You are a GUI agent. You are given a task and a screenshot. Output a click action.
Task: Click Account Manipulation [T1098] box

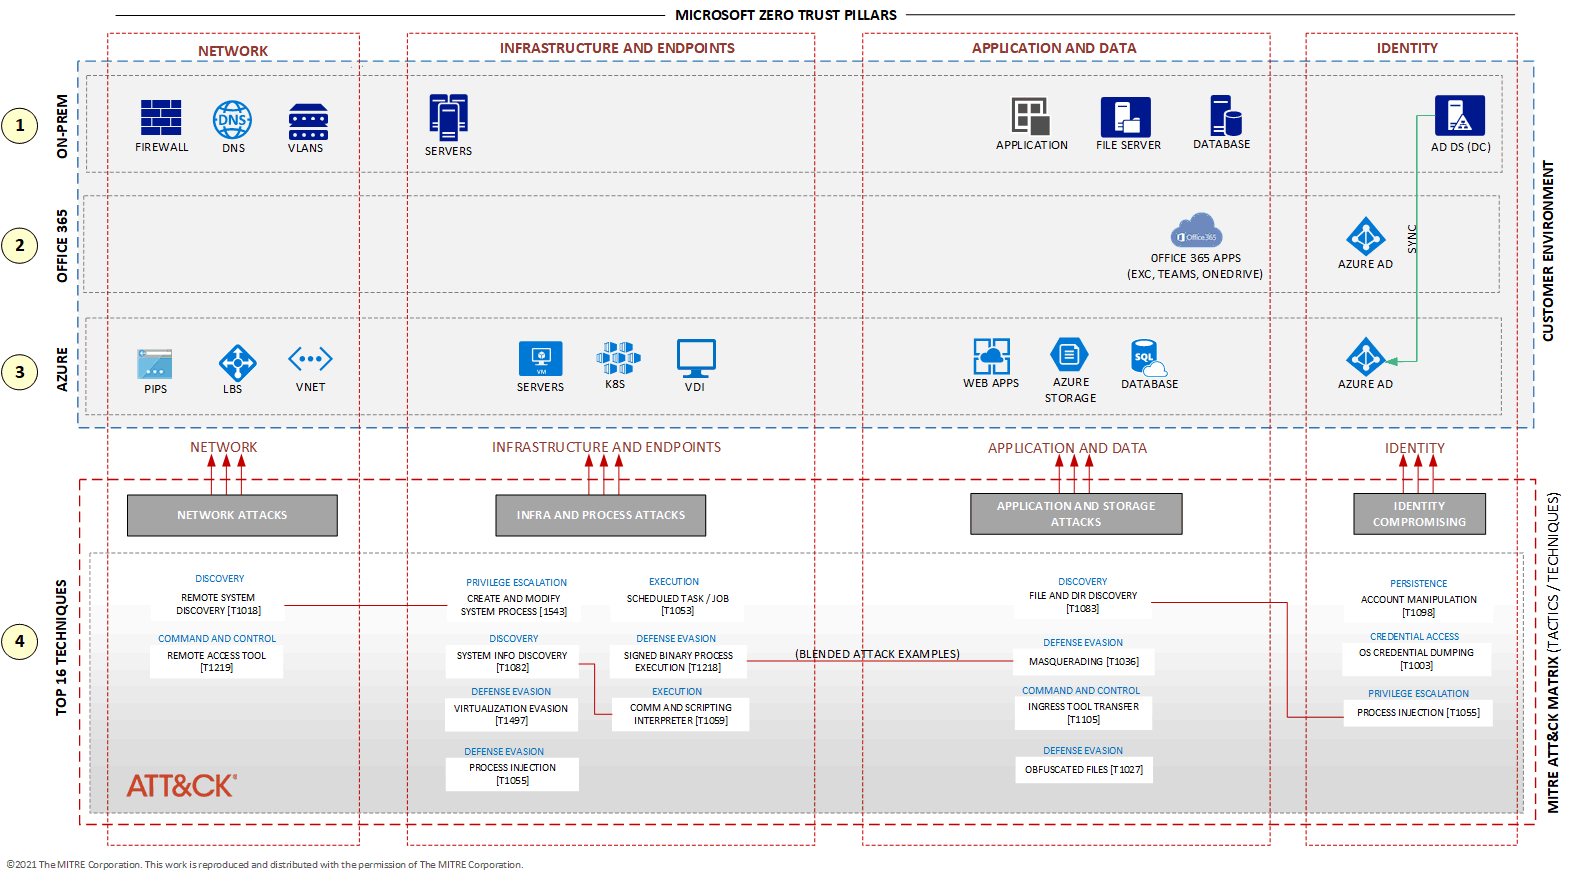(x=1419, y=606)
